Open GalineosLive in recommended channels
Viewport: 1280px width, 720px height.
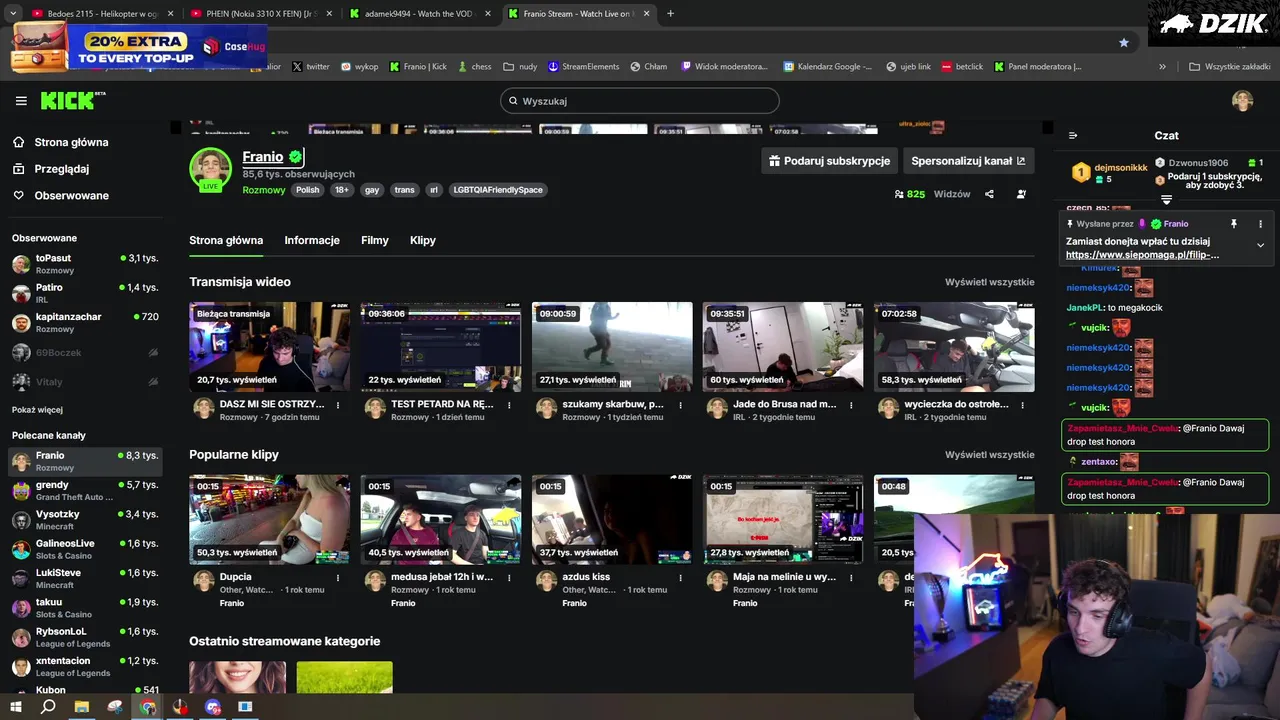85,549
